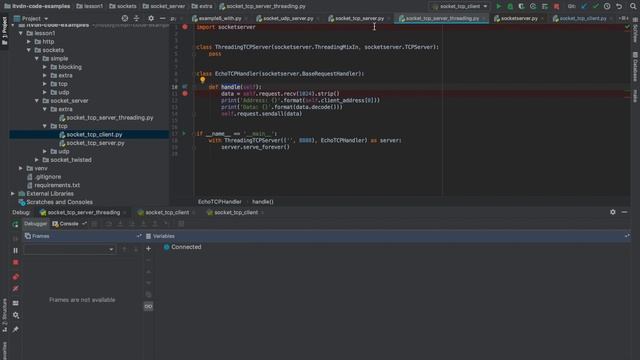
Task: Expand the venv folder
Action: (21, 169)
